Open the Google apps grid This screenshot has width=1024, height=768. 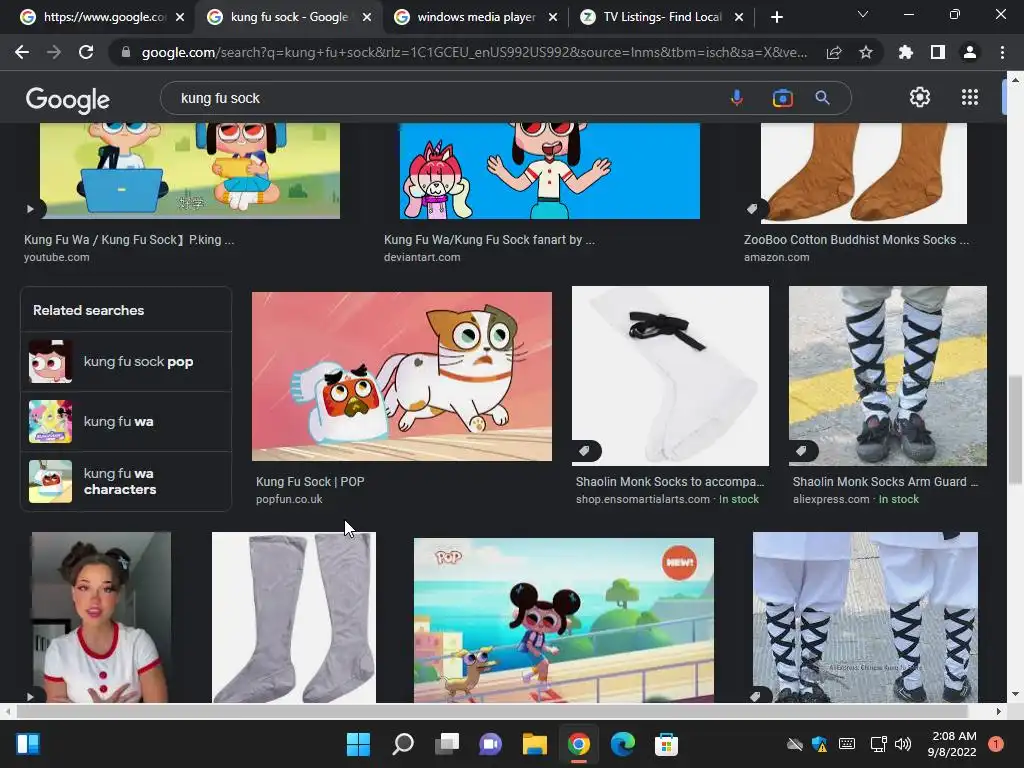970,97
